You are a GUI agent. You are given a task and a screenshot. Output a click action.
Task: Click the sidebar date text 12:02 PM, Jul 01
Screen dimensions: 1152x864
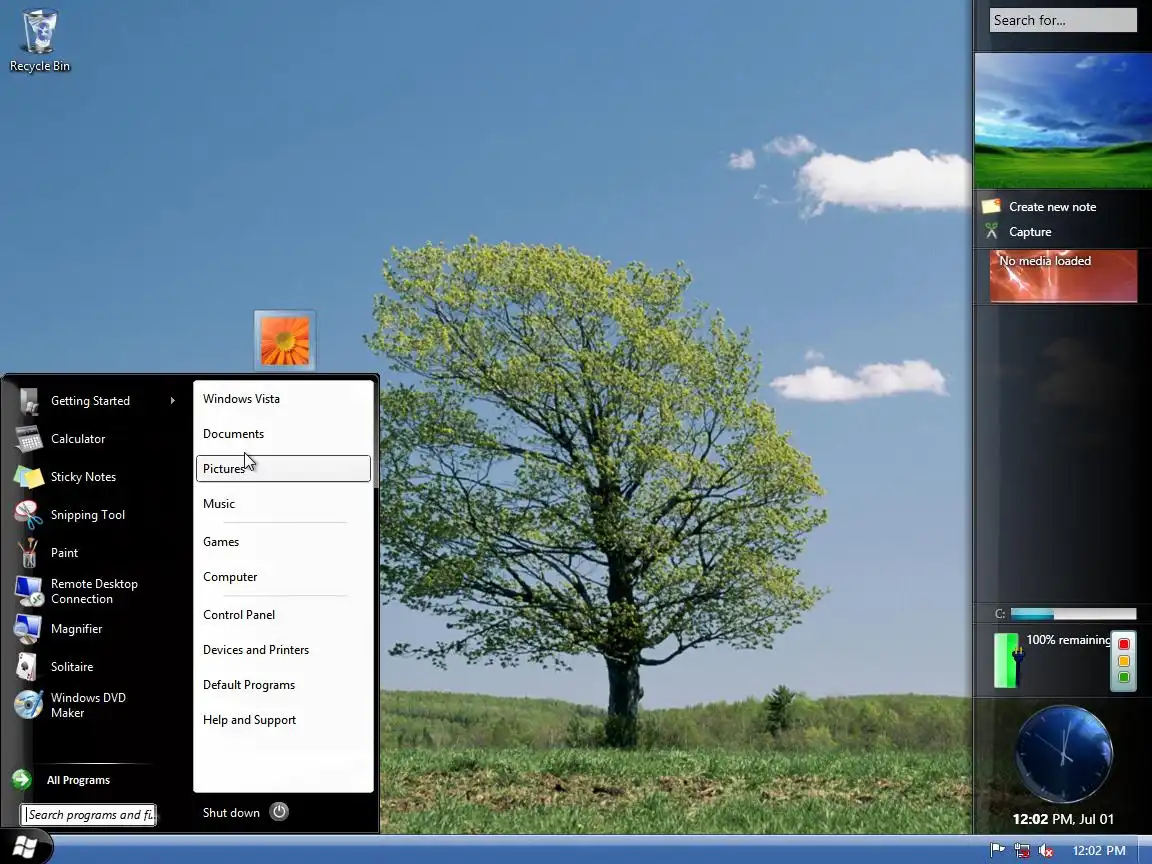(1063, 819)
